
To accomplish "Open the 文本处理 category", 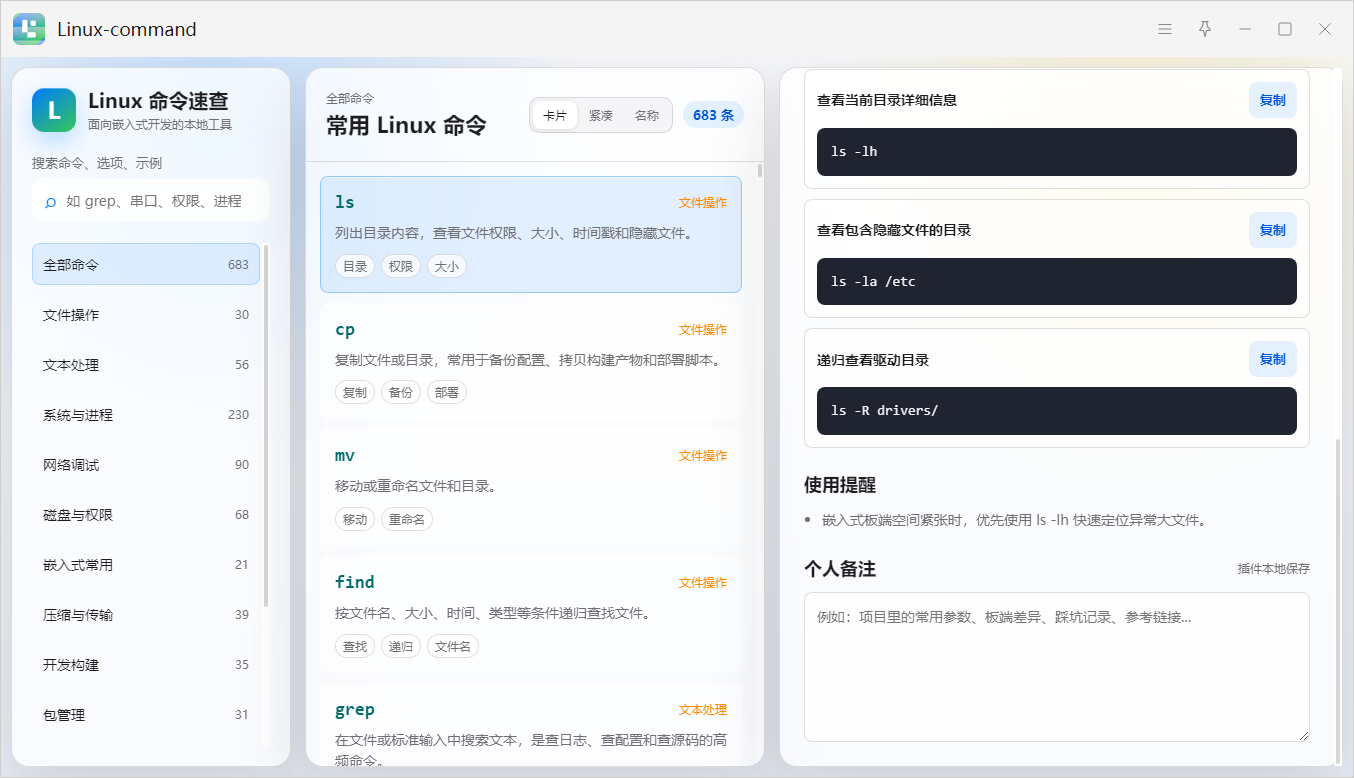I will tap(146, 365).
